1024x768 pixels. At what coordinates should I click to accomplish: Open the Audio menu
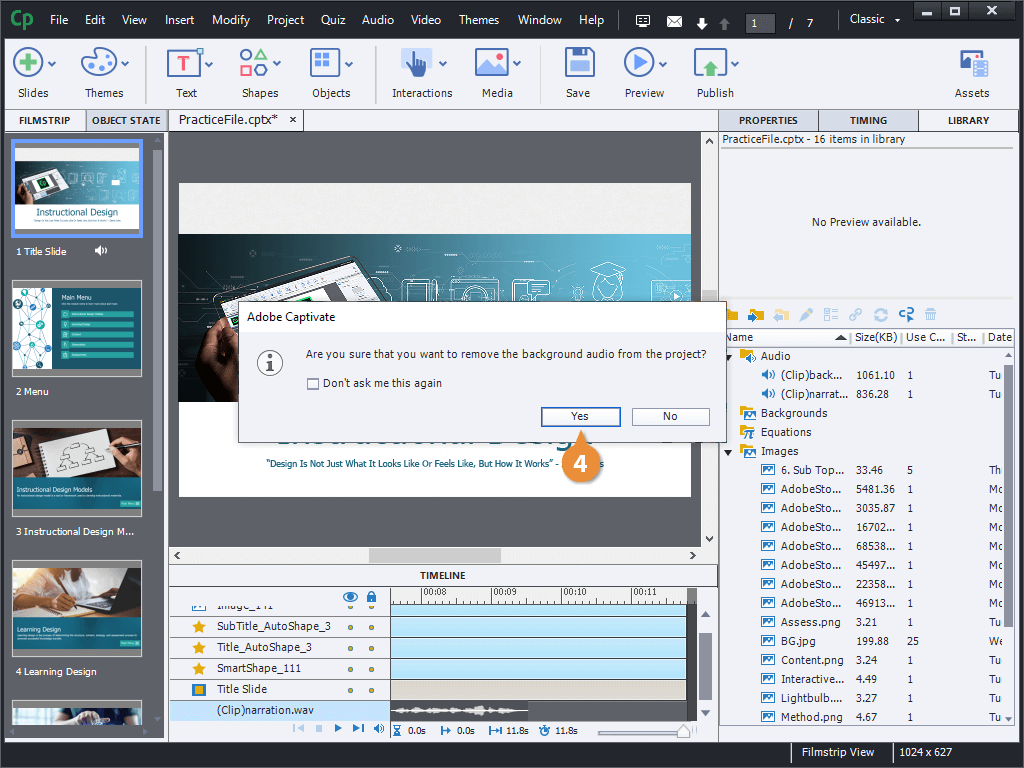pyautogui.click(x=377, y=20)
